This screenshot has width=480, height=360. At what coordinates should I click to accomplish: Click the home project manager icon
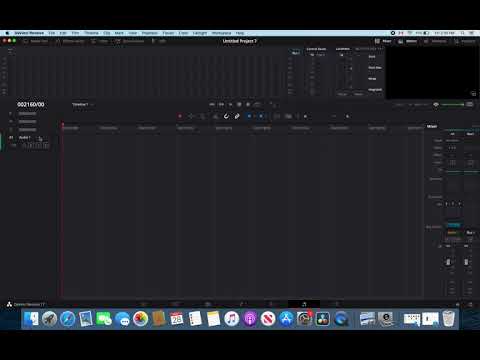click(x=458, y=304)
